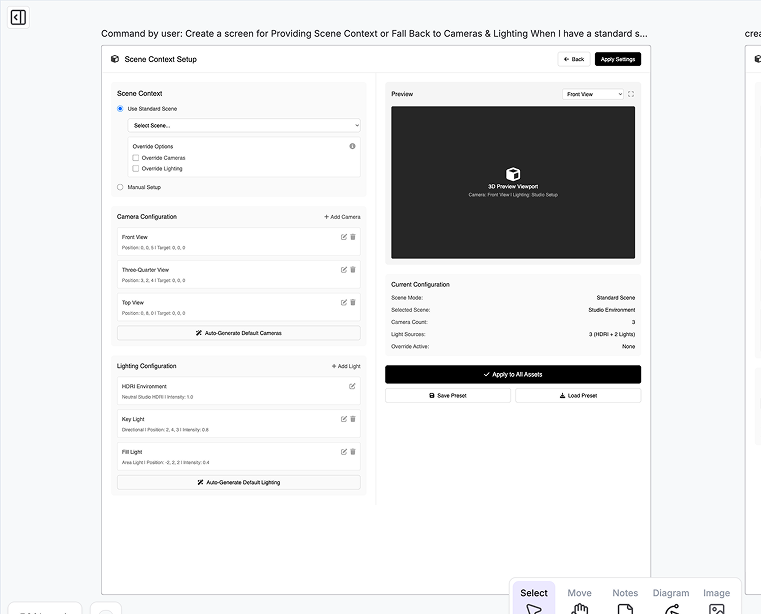Delete the Three-Quarter View camera
The height and width of the screenshot is (614, 761).
coord(353,270)
